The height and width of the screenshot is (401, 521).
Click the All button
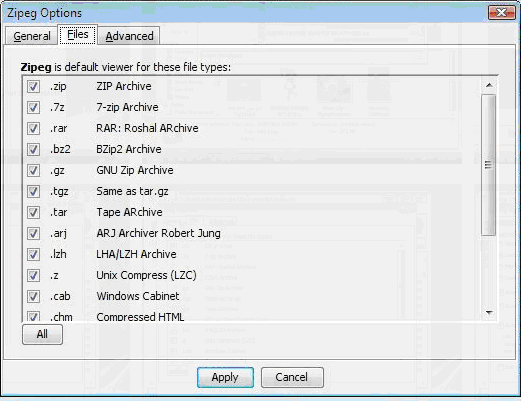click(x=42, y=334)
